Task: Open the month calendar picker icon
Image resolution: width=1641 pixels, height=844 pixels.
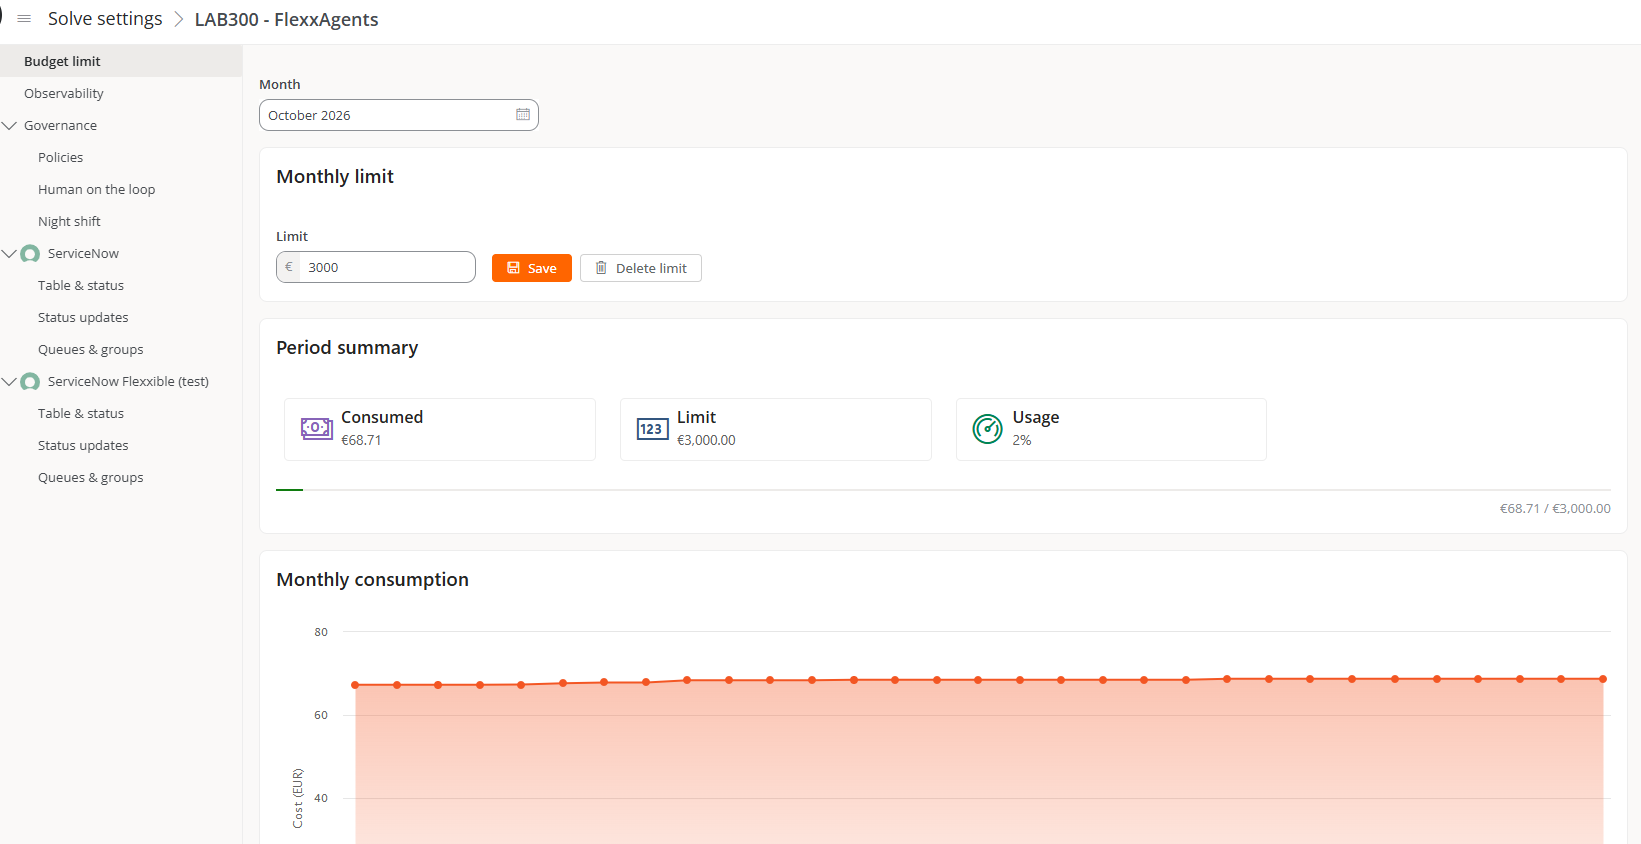Action: pos(523,115)
